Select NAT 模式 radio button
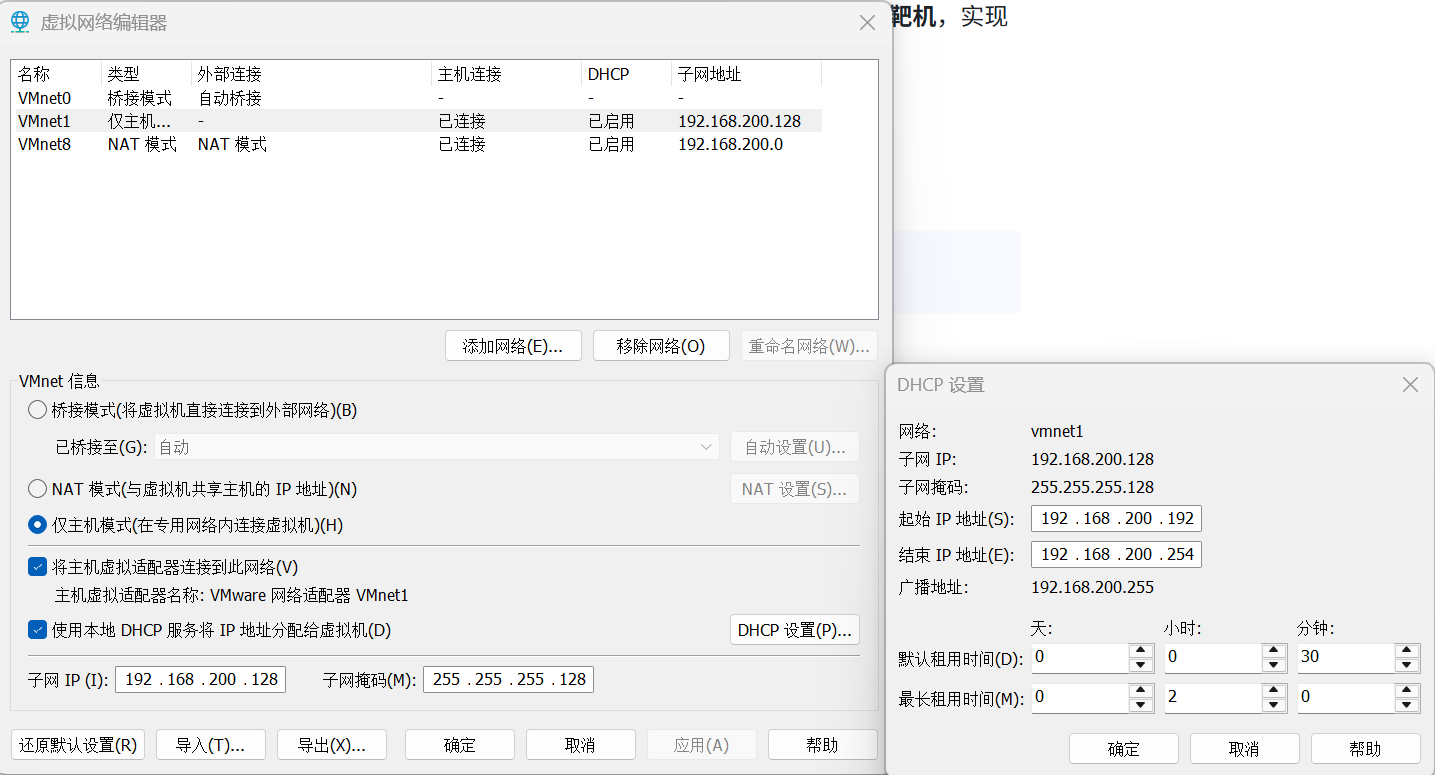The height and width of the screenshot is (775, 1435). point(37,489)
